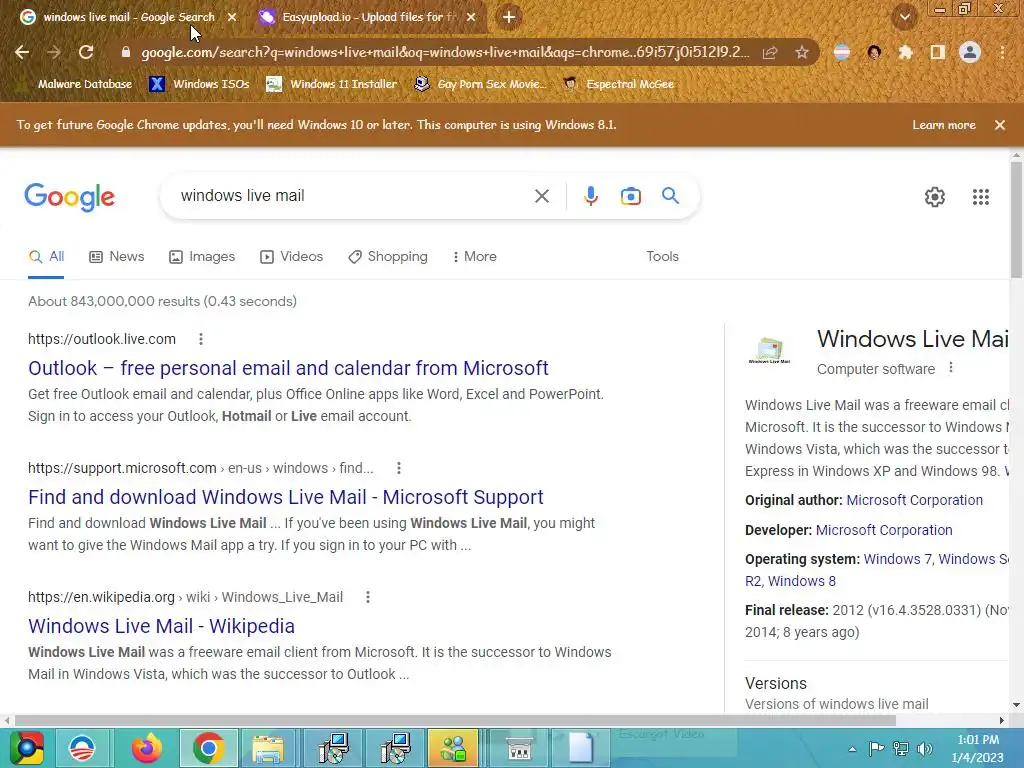Viewport: 1024px width, 768px height.
Task: Open a new browser tab
Action: click(509, 17)
